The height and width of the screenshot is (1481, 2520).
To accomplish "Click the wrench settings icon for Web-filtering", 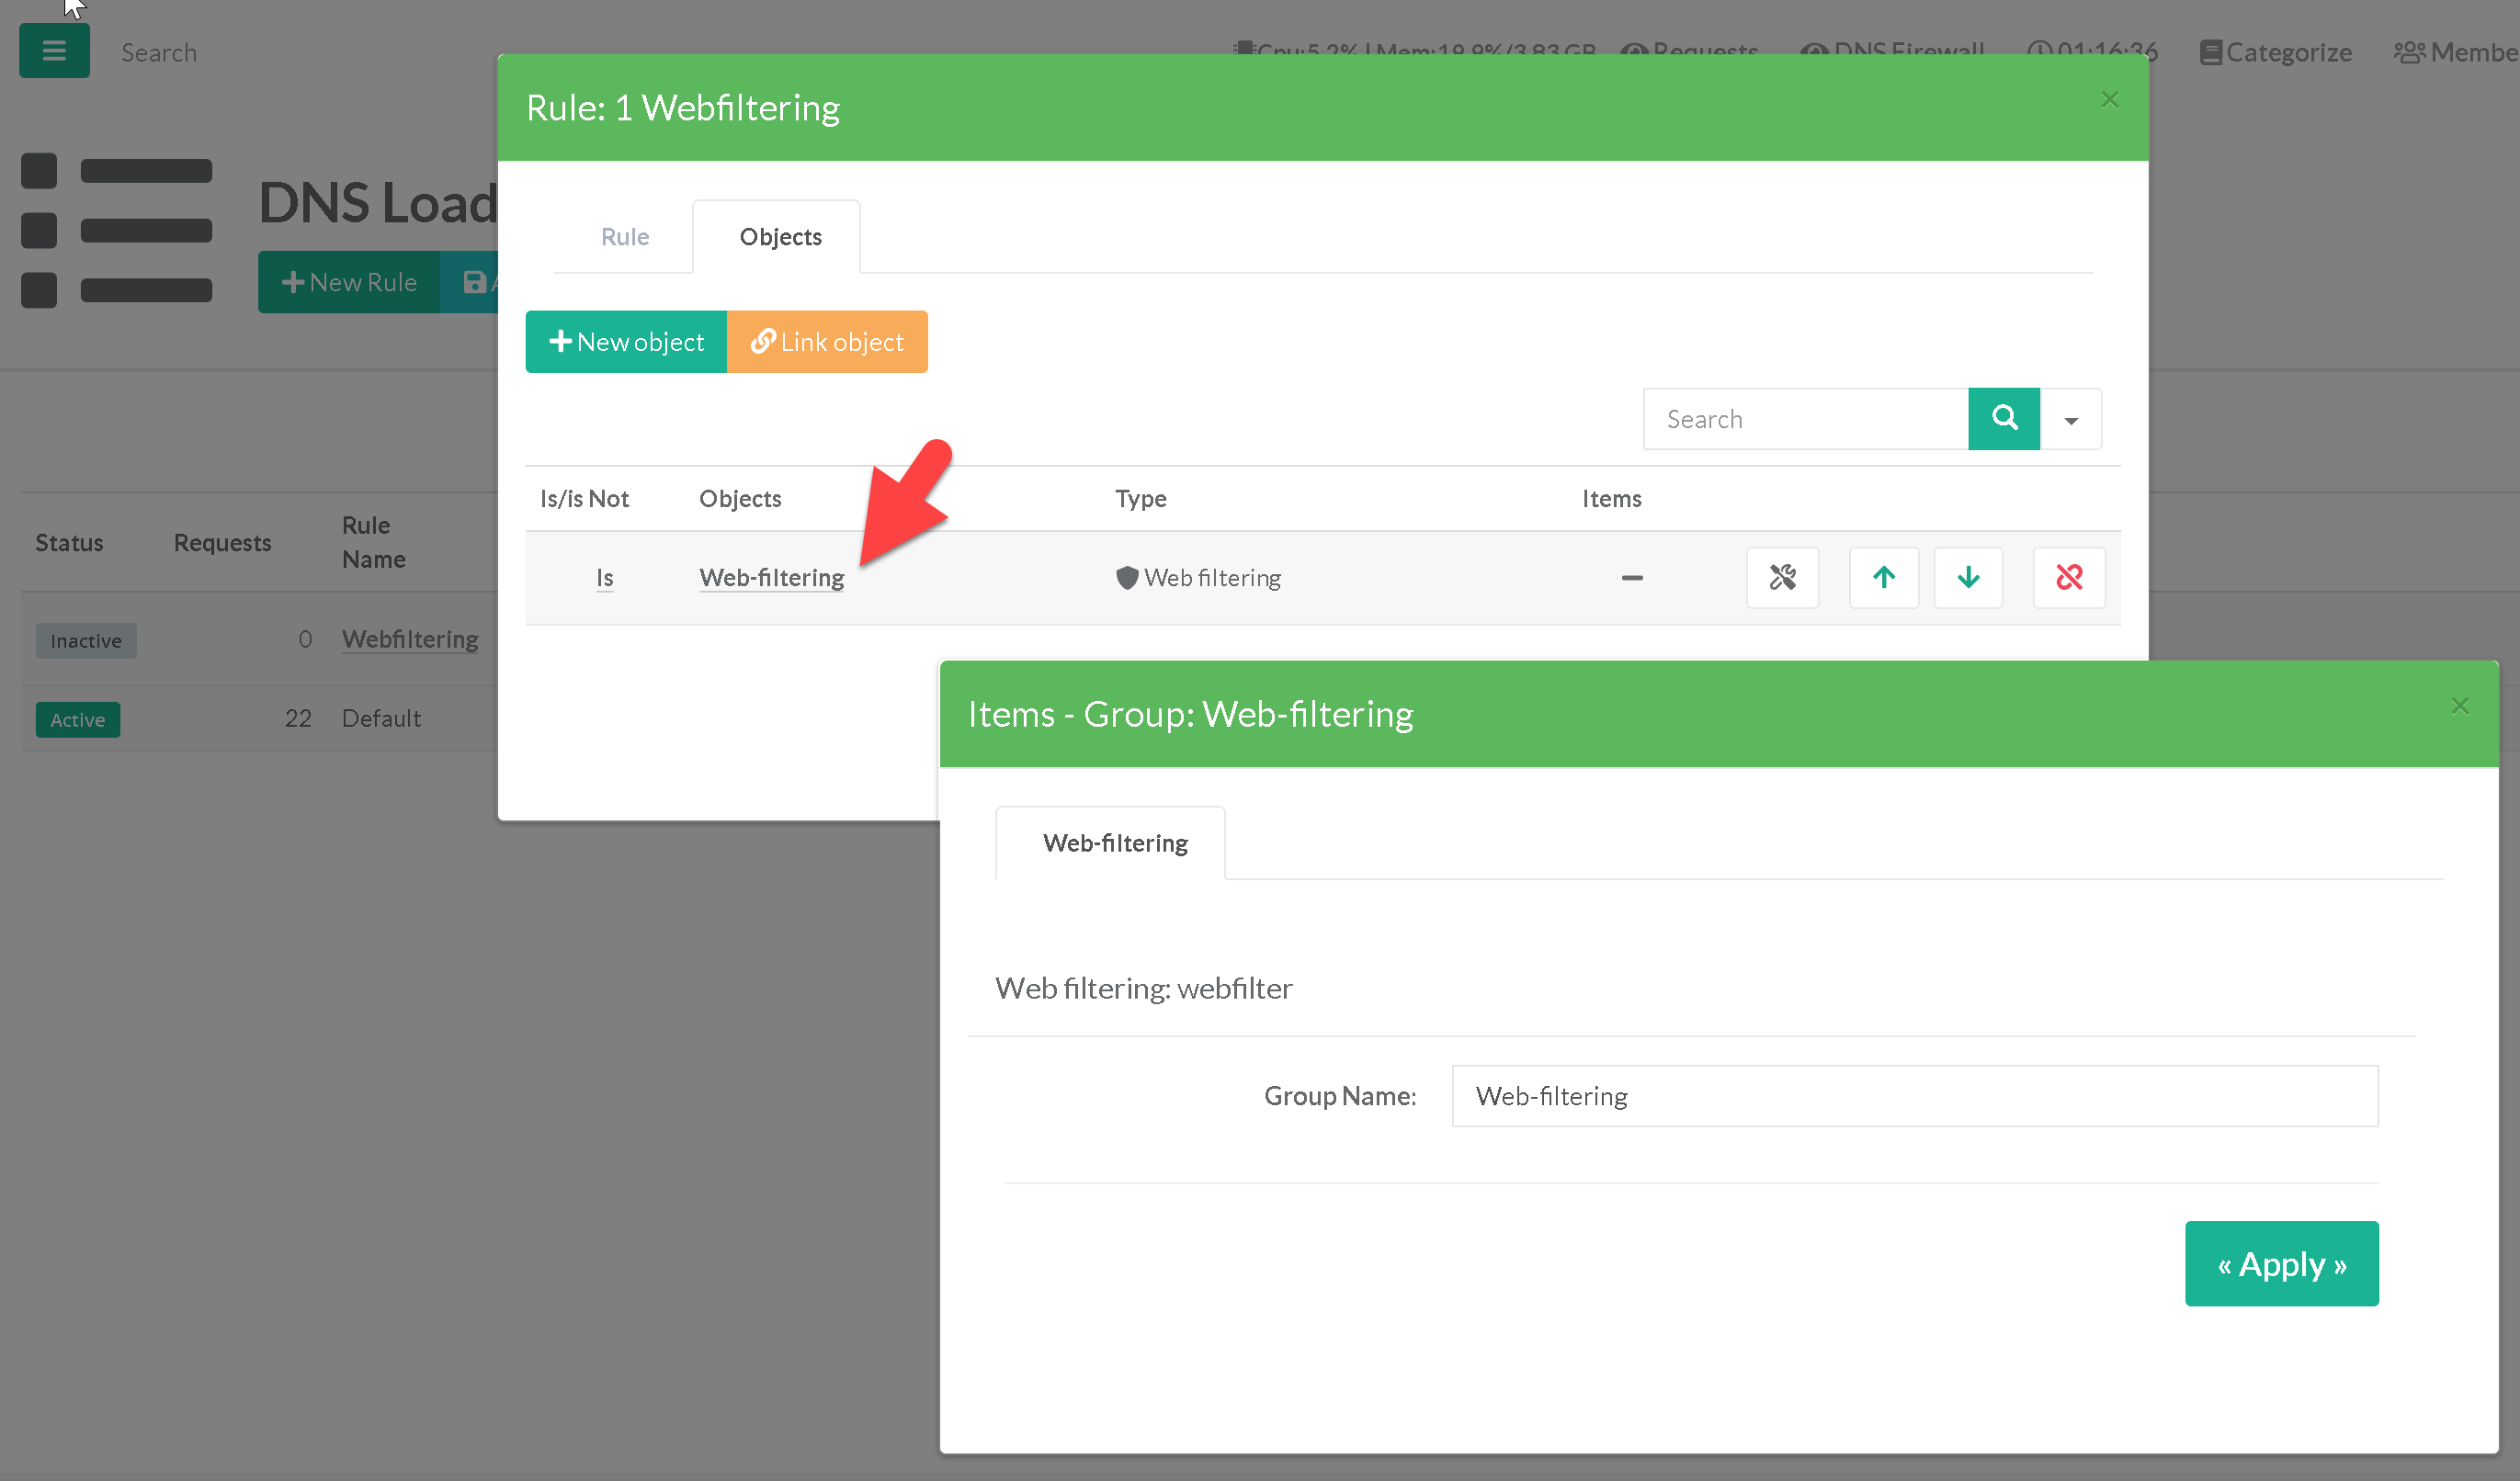I will (x=1781, y=578).
